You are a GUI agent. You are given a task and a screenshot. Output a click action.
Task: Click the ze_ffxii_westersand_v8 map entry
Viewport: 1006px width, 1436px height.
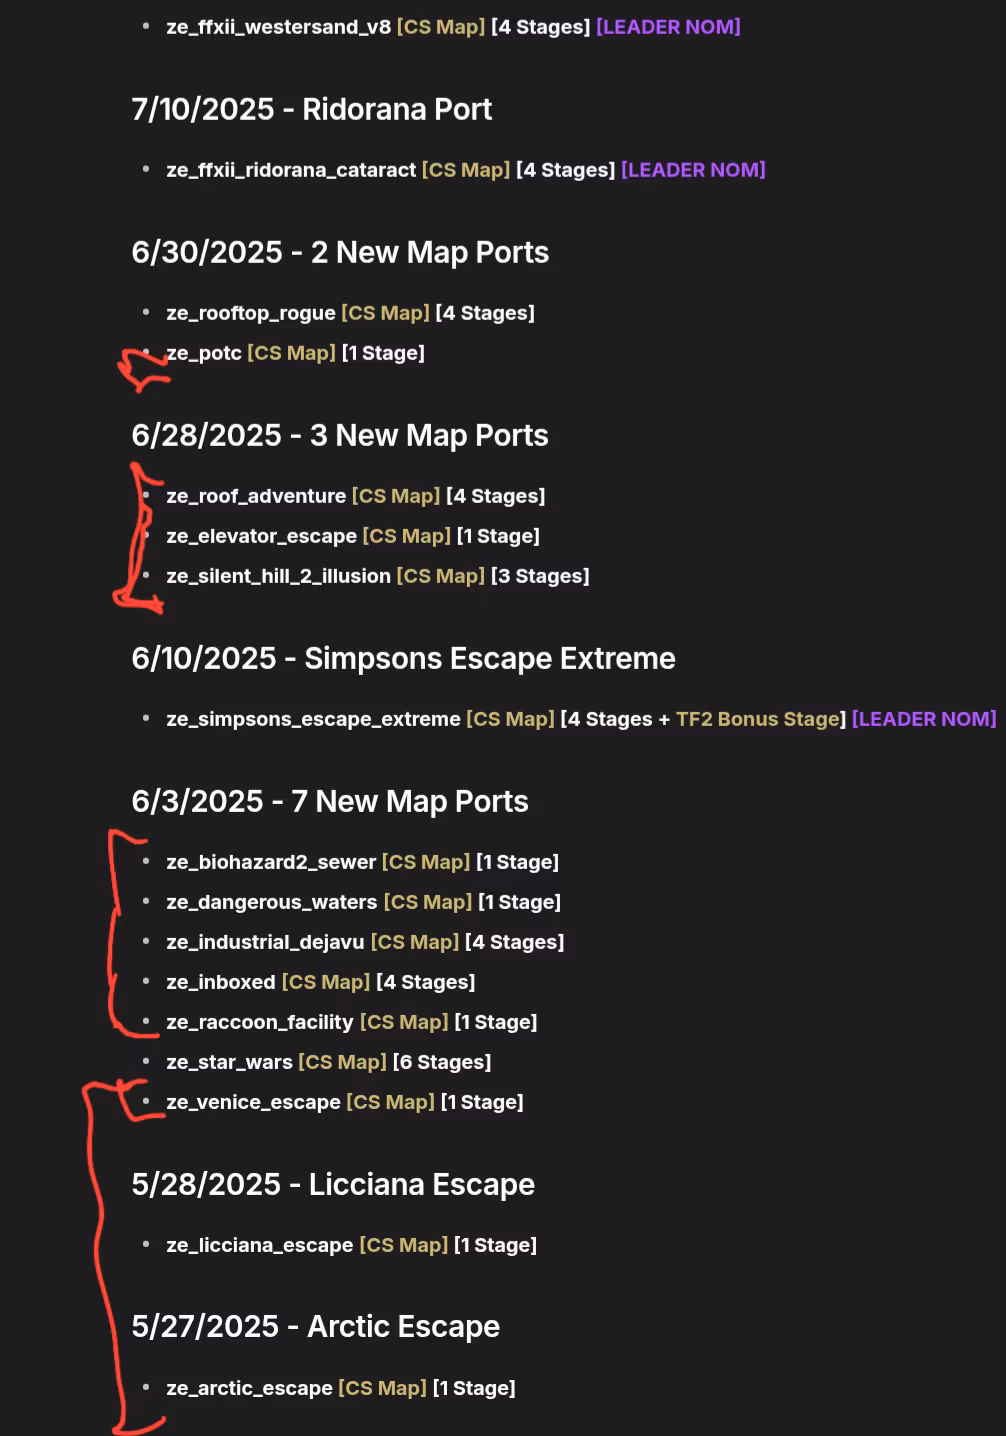(x=279, y=27)
